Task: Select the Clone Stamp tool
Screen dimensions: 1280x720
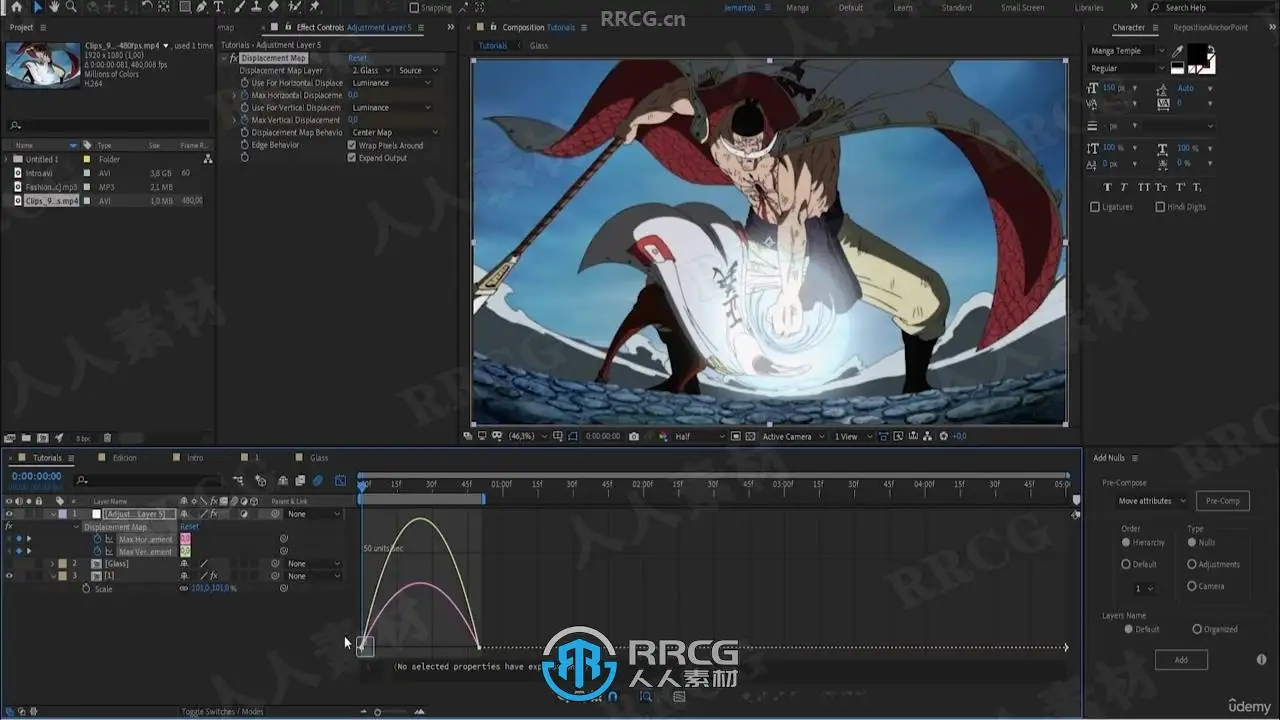Action: [x=255, y=7]
